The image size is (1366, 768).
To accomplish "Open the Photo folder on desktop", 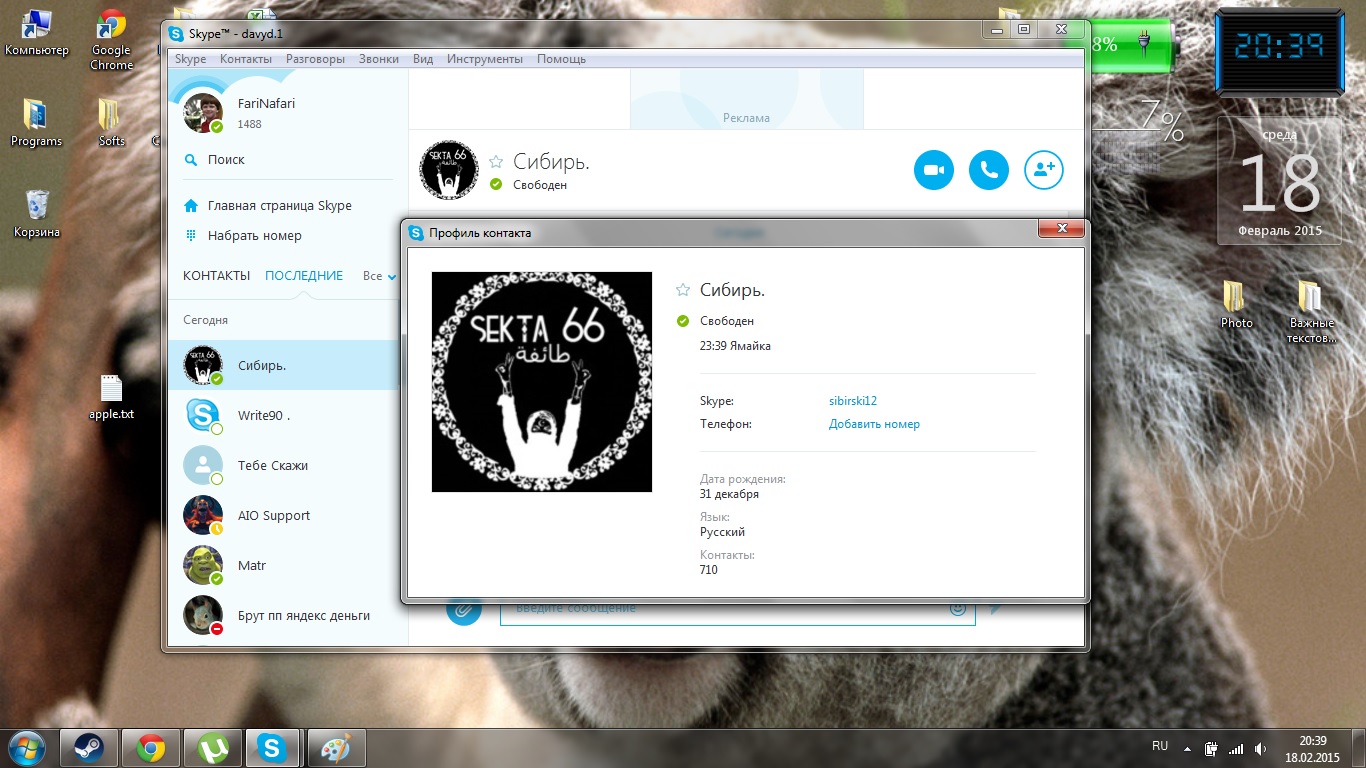I will click(1236, 304).
